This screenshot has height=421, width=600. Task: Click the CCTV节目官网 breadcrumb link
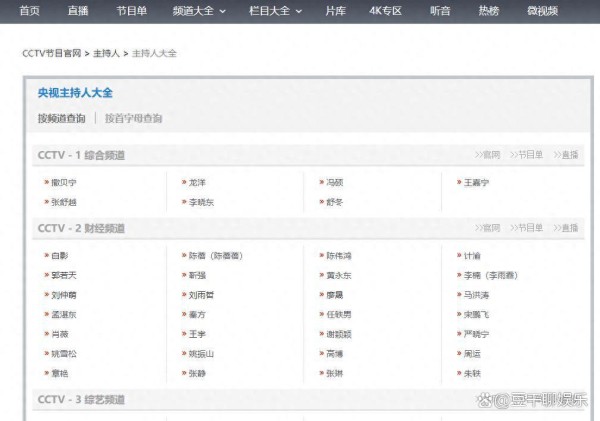52,53
